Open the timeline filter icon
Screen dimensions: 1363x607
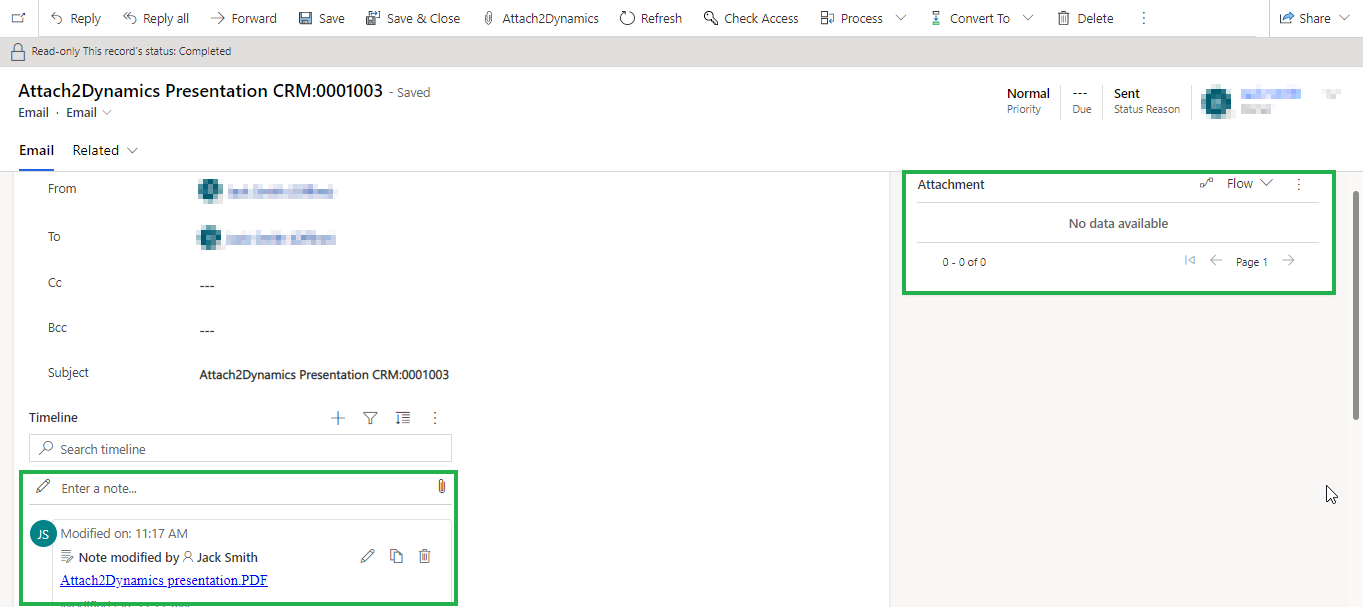pyautogui.click(x=370, y=417)
